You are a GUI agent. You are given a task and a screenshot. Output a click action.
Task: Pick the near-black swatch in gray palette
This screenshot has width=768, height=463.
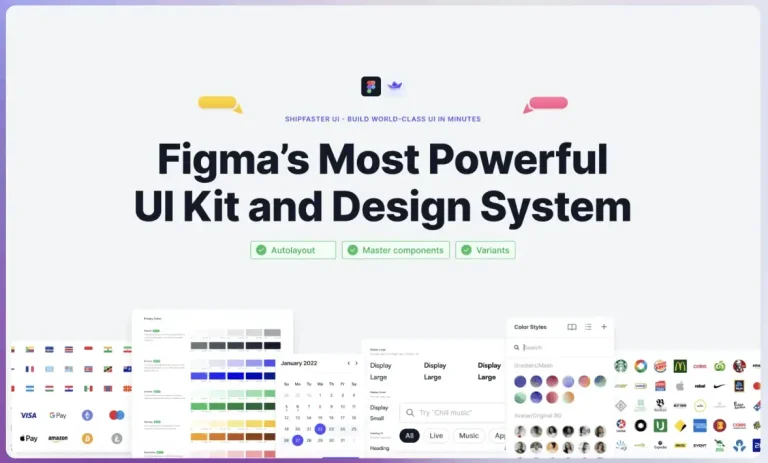click(272, 345)
